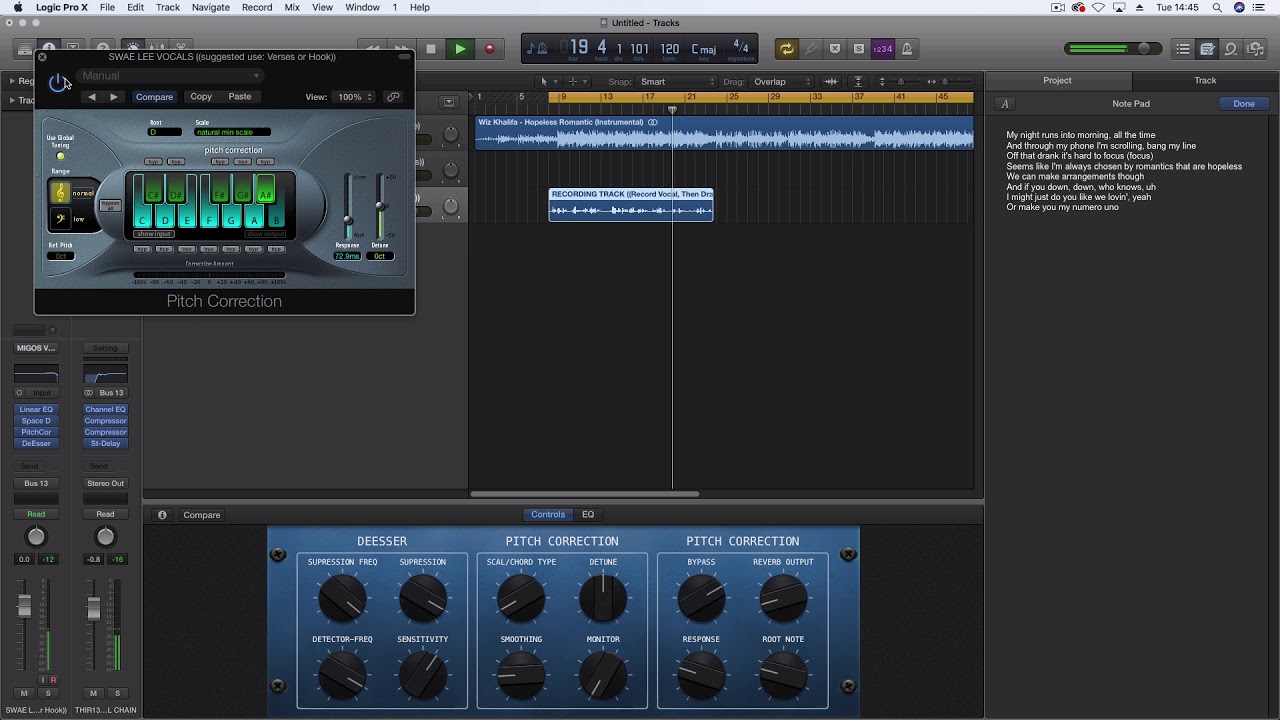Toggle the Pitch Correction plugin power button
The width and height of the screenshot is (1280, 720).
point(58,82)
